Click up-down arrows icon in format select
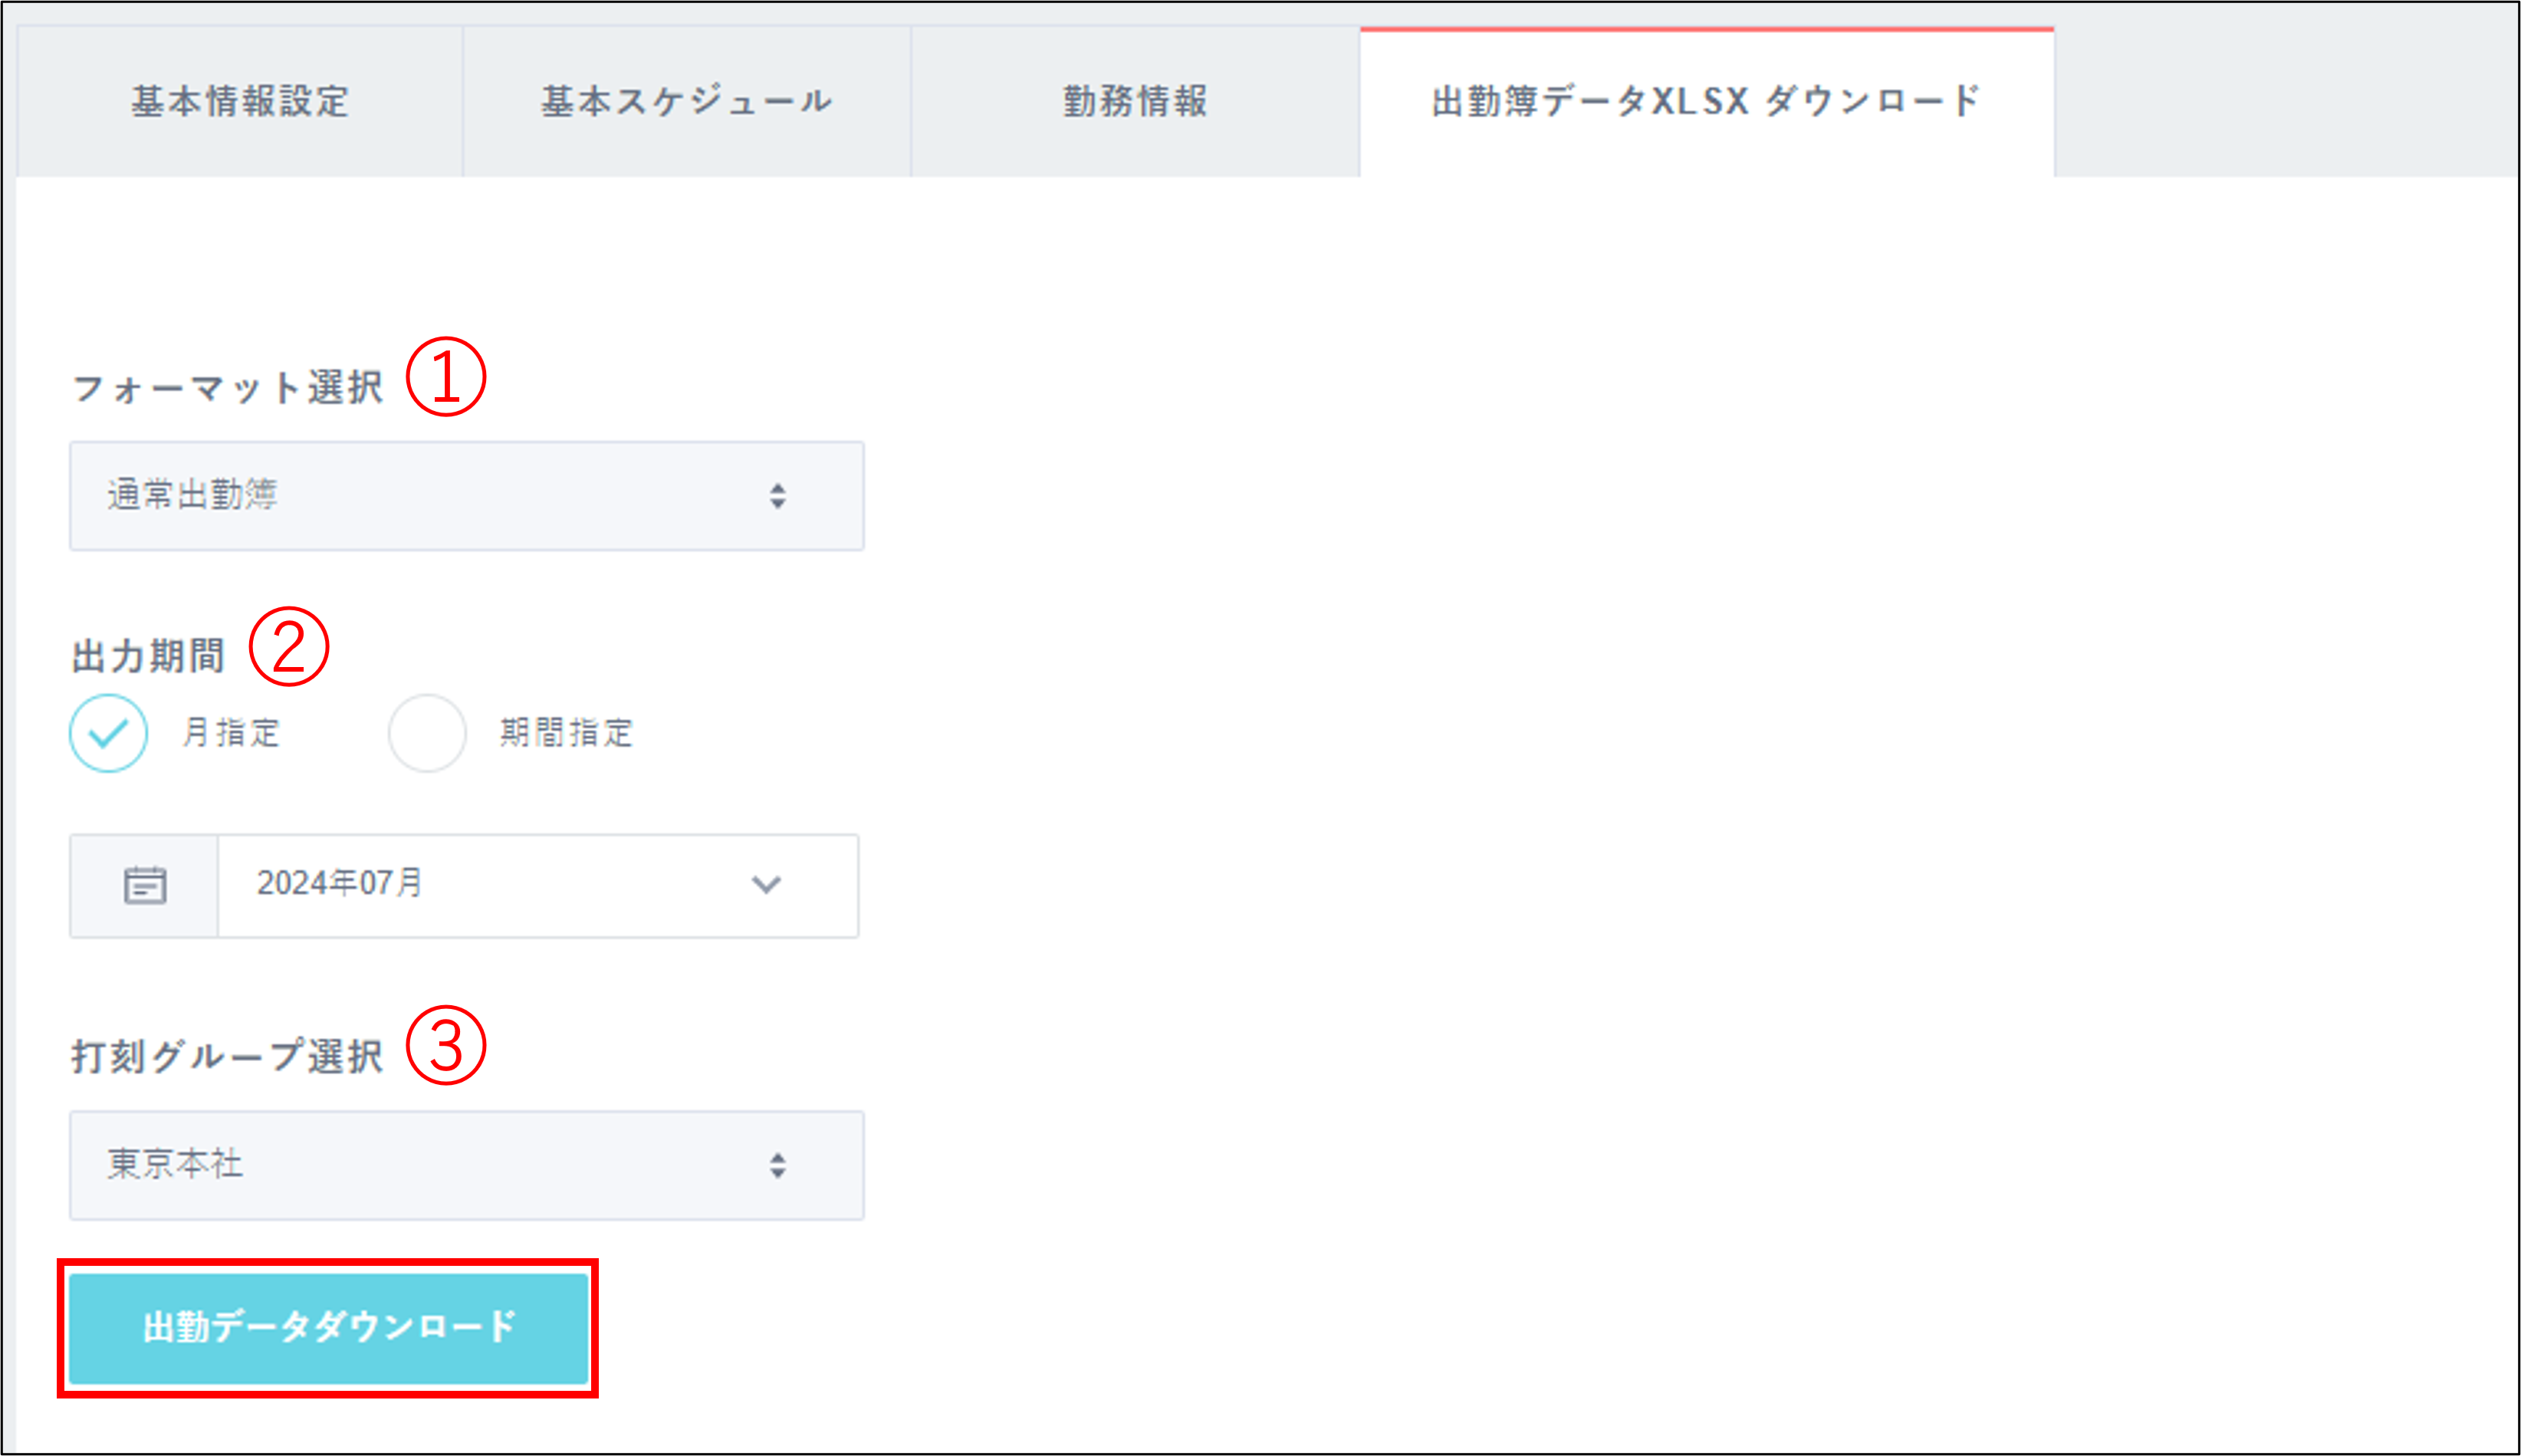 pos(777,496)
